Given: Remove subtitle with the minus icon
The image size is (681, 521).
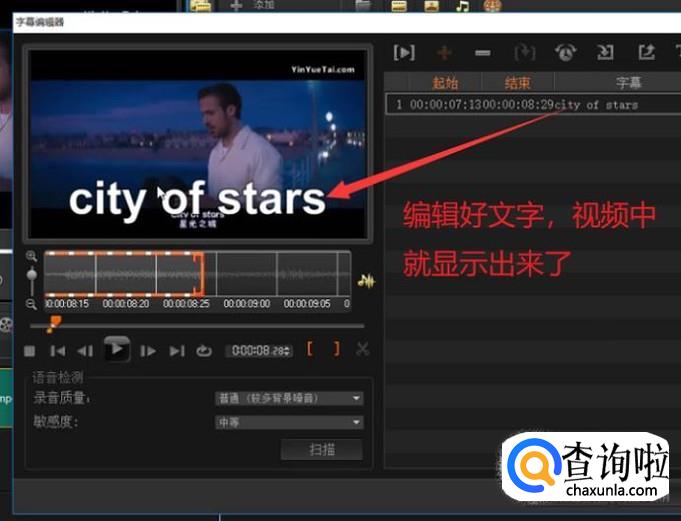Looking at the screenshot, I should (483, 53).
